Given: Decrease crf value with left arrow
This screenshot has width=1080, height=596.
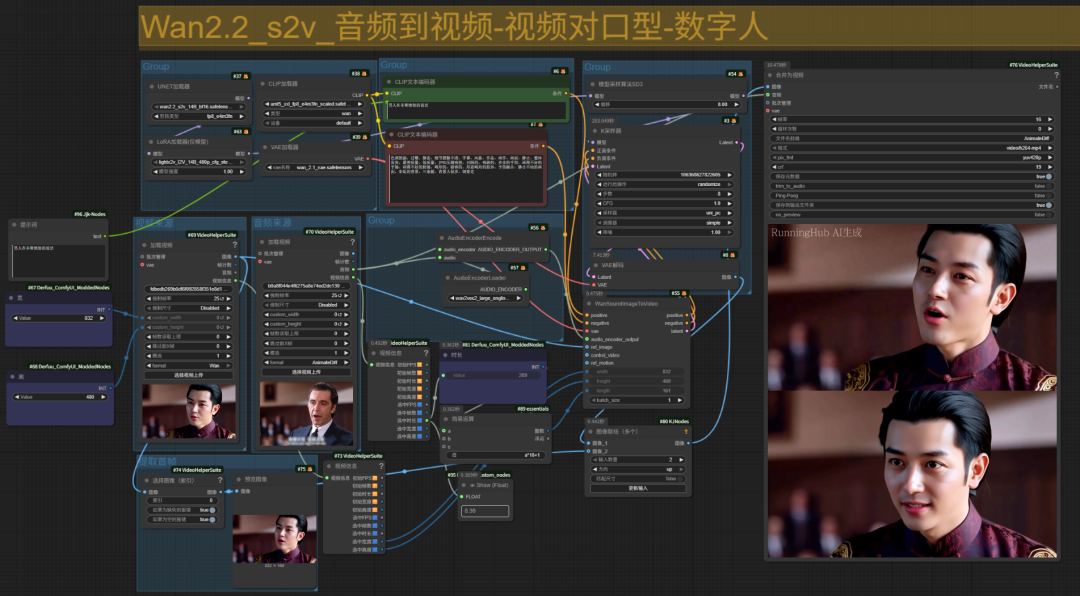Looking at the screenshot, I should pyautogui.click(x=774, y=167).
